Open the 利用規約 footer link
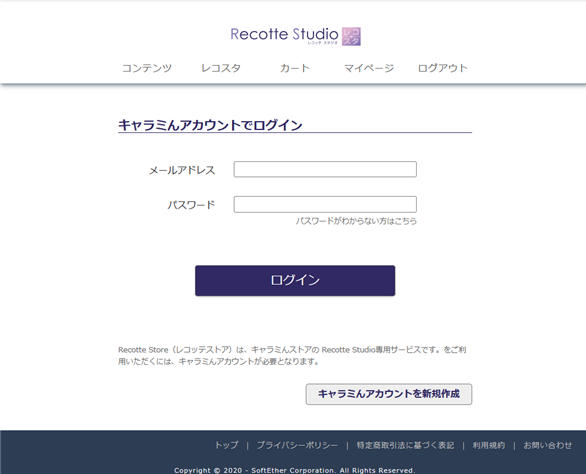The height and width of the screenshot is (474, 586). point(488,445)
